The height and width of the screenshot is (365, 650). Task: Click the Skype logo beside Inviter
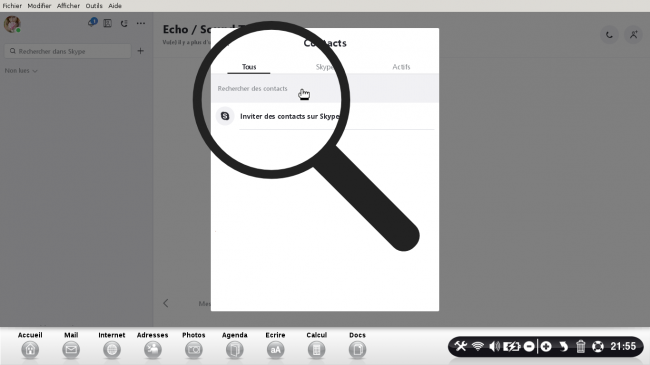225,116
